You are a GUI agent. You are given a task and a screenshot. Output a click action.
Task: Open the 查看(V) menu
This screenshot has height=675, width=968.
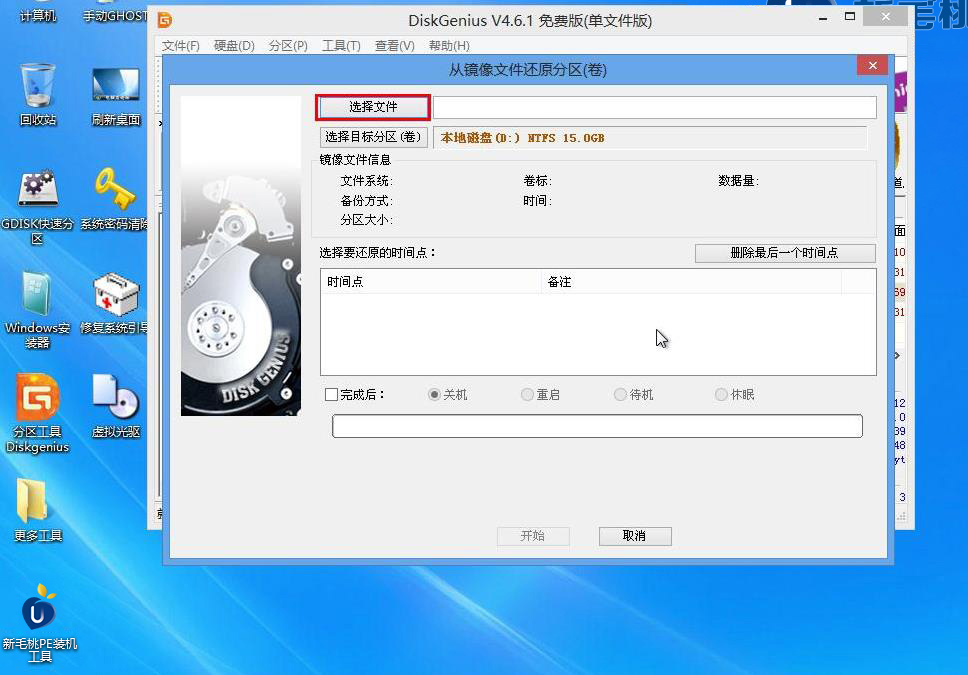click(x=394, y=46)
